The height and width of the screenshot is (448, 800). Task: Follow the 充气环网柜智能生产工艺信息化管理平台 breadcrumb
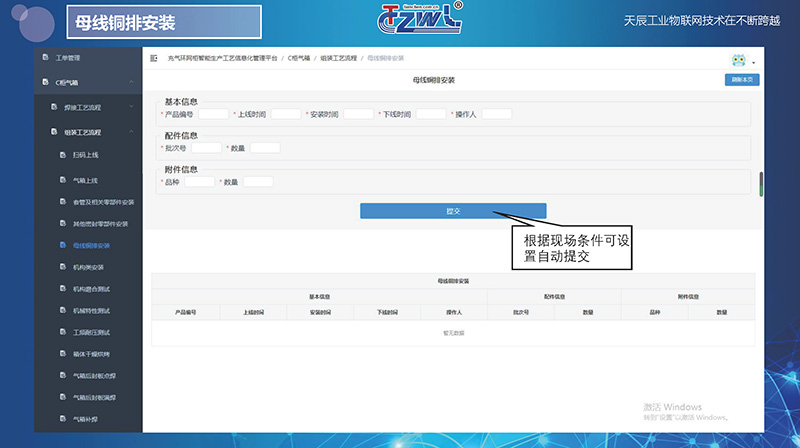[x=222, y=58]
